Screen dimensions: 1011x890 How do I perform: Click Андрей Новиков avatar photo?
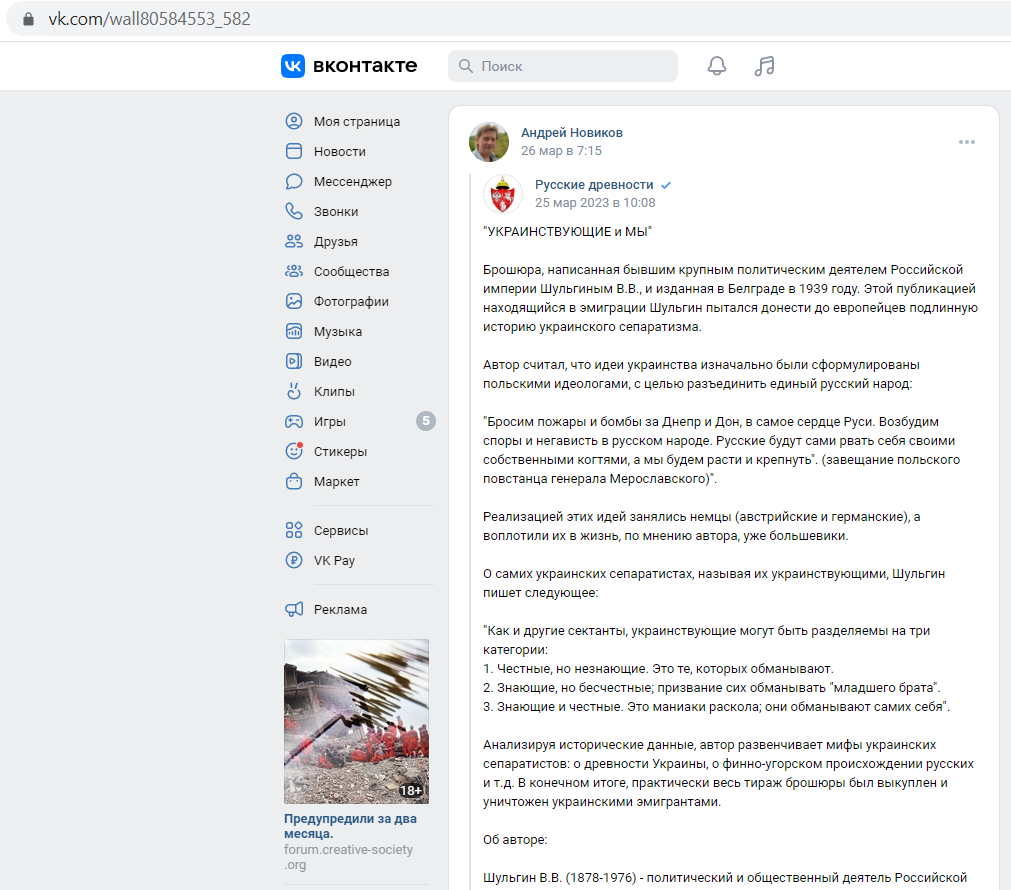tap(489, 142)
